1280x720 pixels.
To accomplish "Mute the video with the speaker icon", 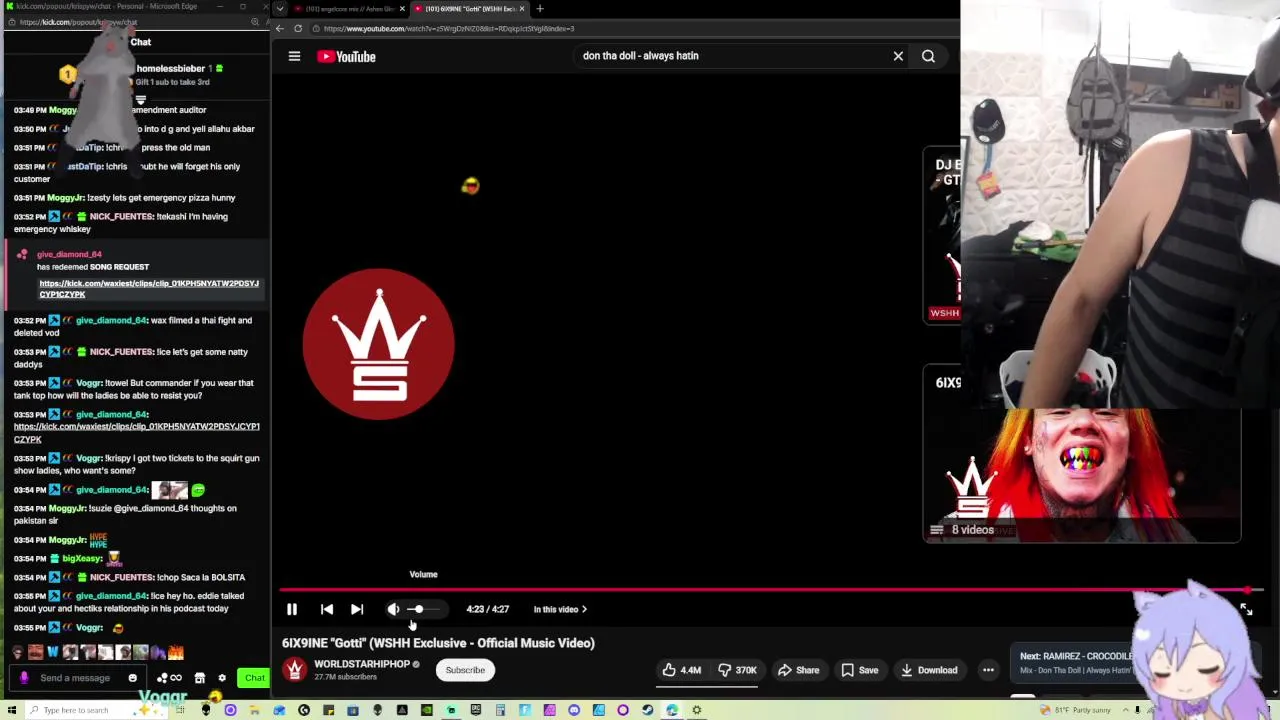I will 394,609.
